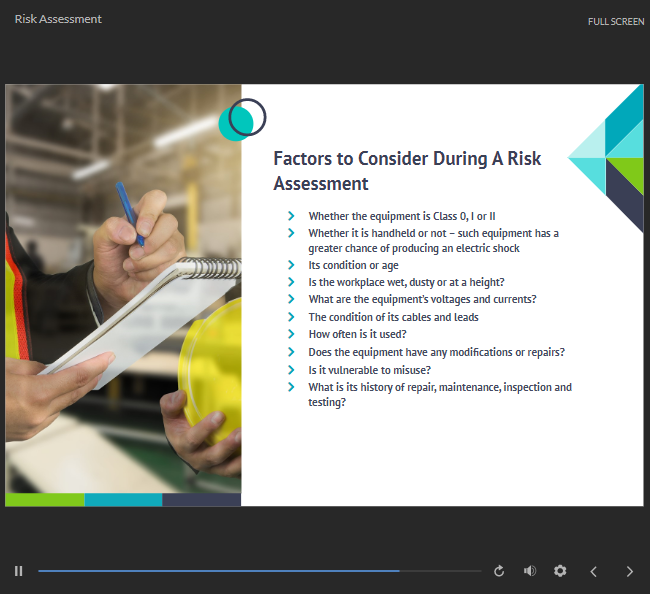Image resolution: width=651 pixels, height=594 pixels.
Task: Mute the audio with the speaker icon
Action: [529, 571]
